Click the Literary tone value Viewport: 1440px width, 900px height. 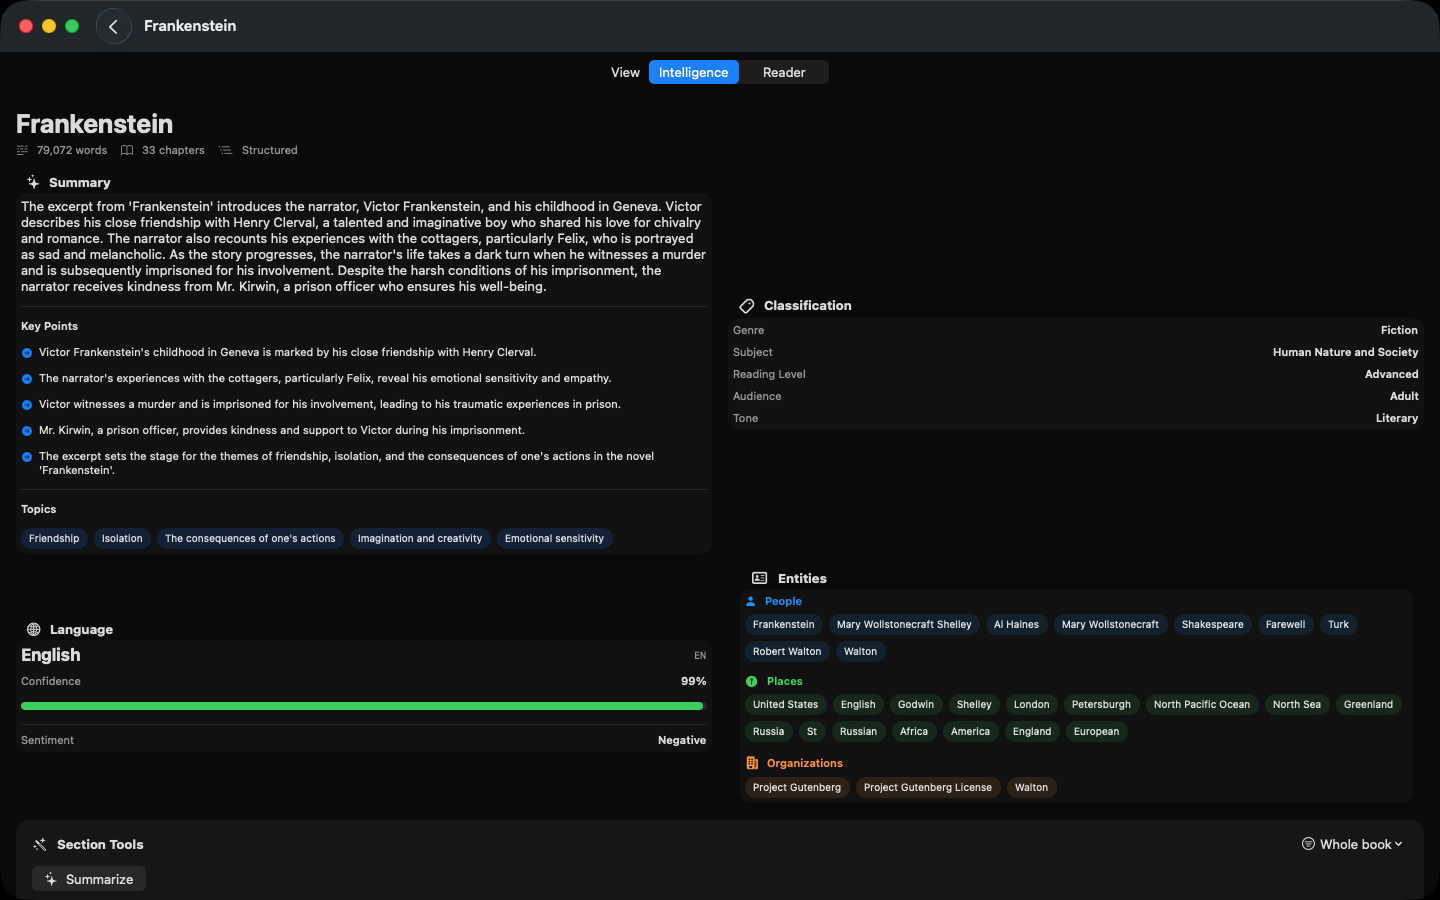[x=1396, y=418]
